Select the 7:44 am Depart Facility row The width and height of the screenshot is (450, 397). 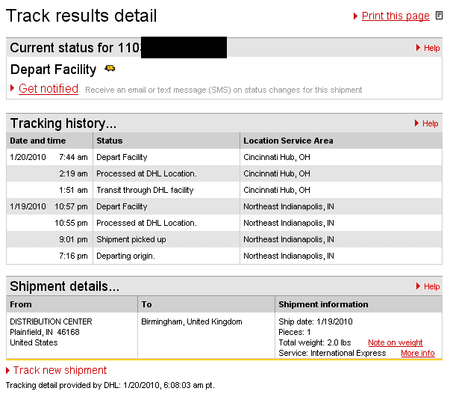coord(224,157)
